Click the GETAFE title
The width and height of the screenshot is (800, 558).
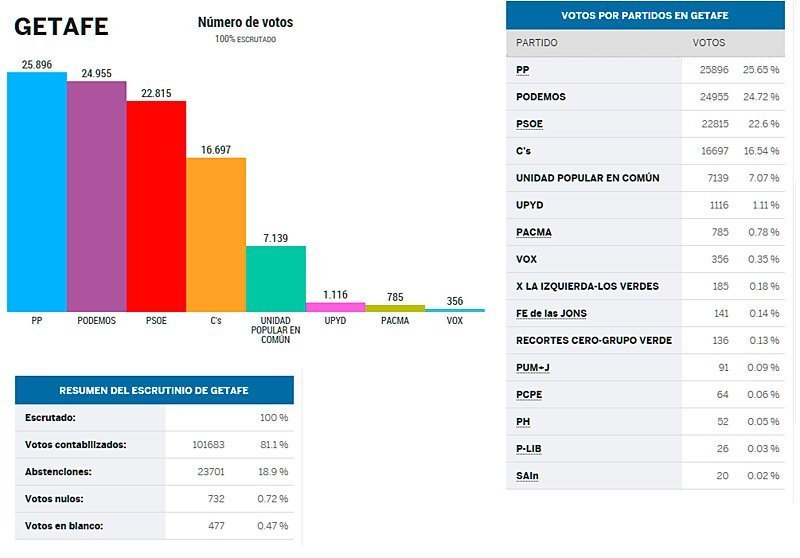coord(61,27)
